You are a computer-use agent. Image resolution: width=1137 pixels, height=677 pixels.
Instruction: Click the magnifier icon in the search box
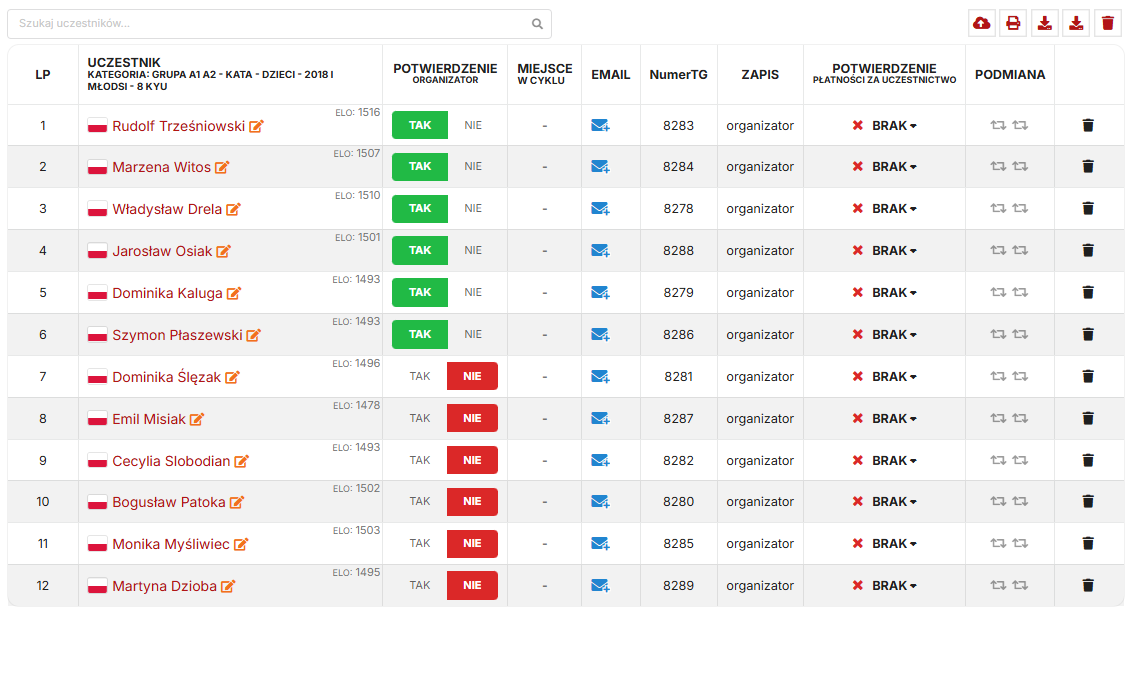coord(537,24)
